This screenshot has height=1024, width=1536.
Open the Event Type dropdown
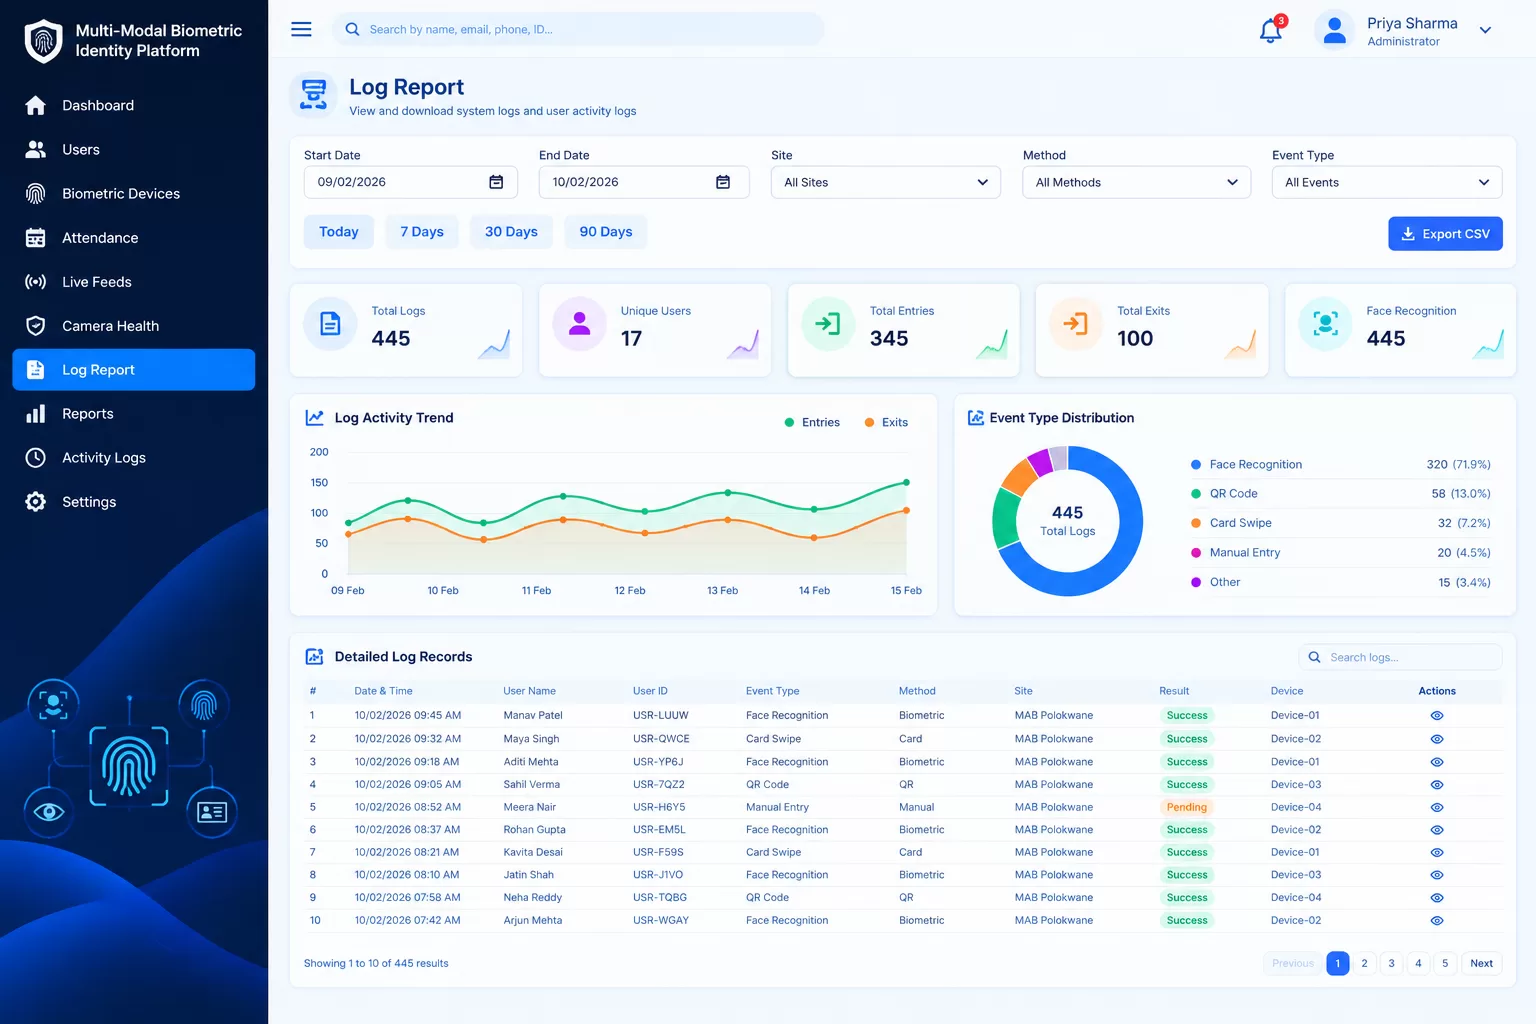[1387, 182]
